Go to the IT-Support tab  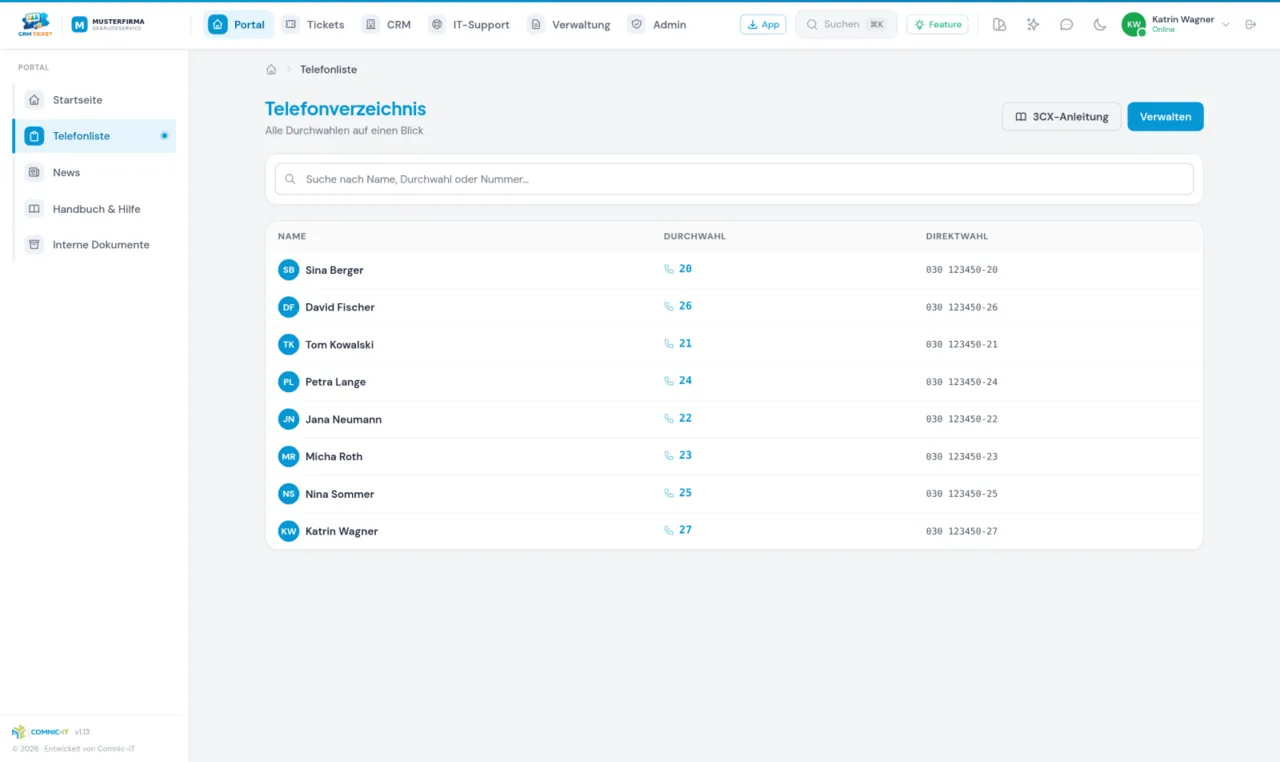pyautogui.click(x=469, y=24)
